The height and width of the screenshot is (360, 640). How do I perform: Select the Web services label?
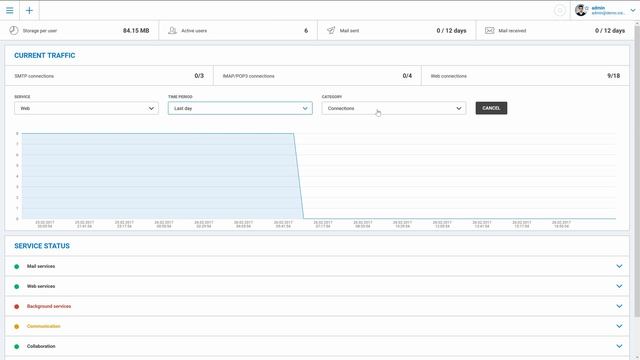pyautogui.click(x=41, y=286)
